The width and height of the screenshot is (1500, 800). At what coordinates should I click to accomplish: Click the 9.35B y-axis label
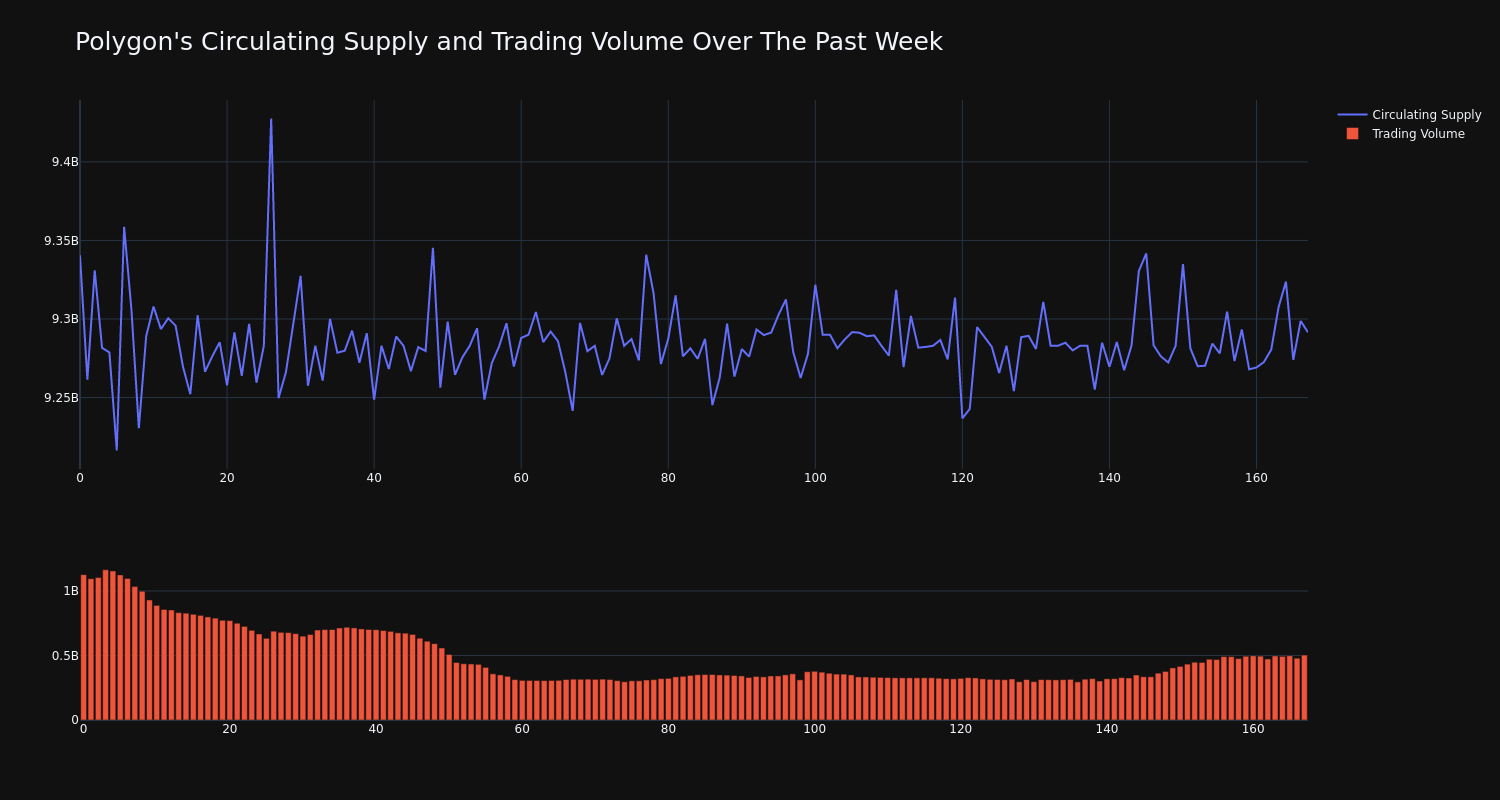(x=61, y=241)
